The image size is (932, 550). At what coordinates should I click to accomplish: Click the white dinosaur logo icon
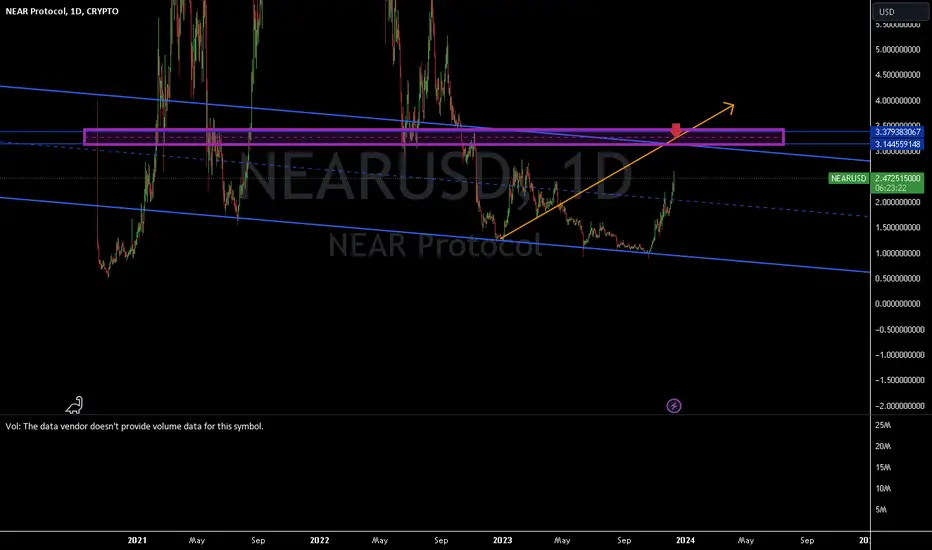tap(74, 405)
